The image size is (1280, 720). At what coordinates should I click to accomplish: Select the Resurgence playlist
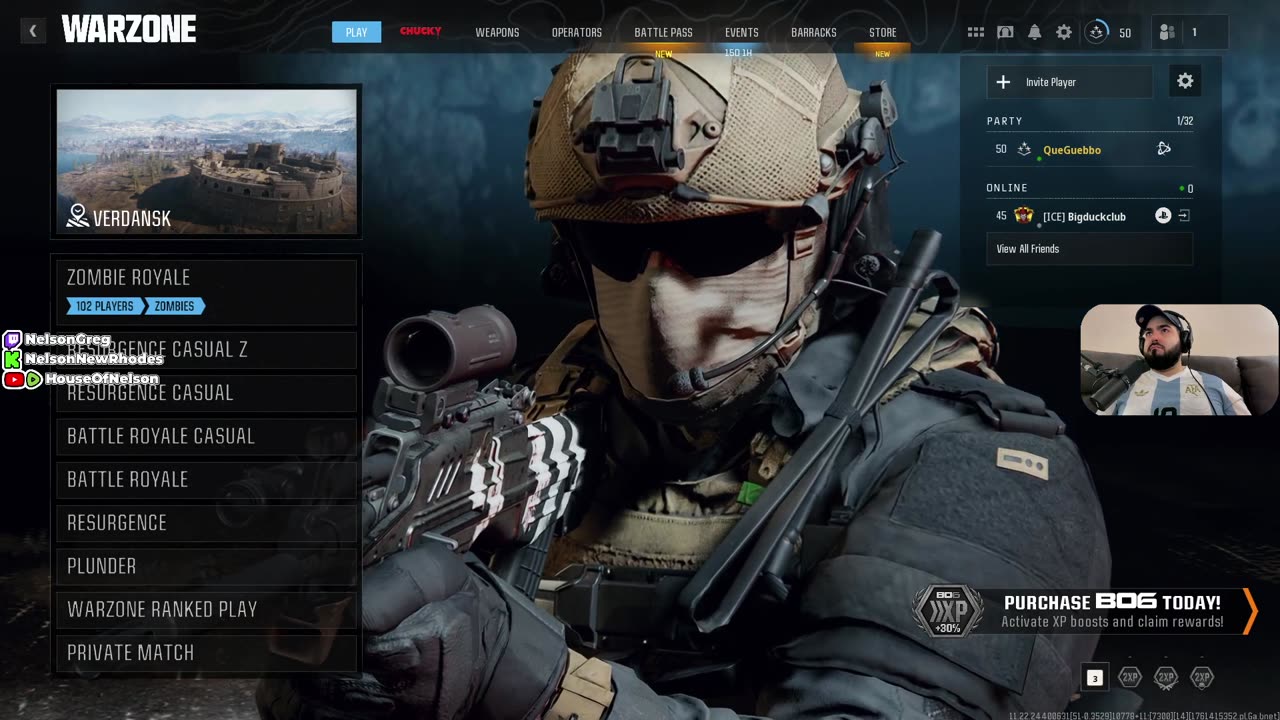click(206, 523)
